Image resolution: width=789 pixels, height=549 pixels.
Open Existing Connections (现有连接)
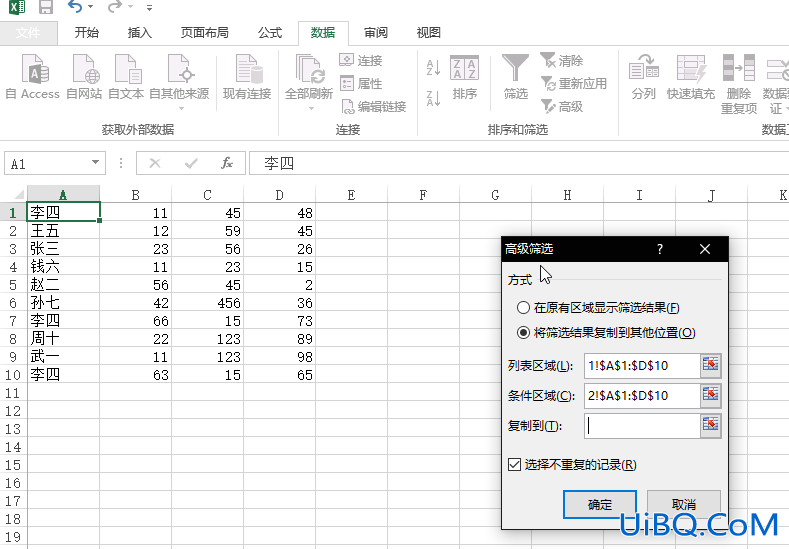click(247, 77)
